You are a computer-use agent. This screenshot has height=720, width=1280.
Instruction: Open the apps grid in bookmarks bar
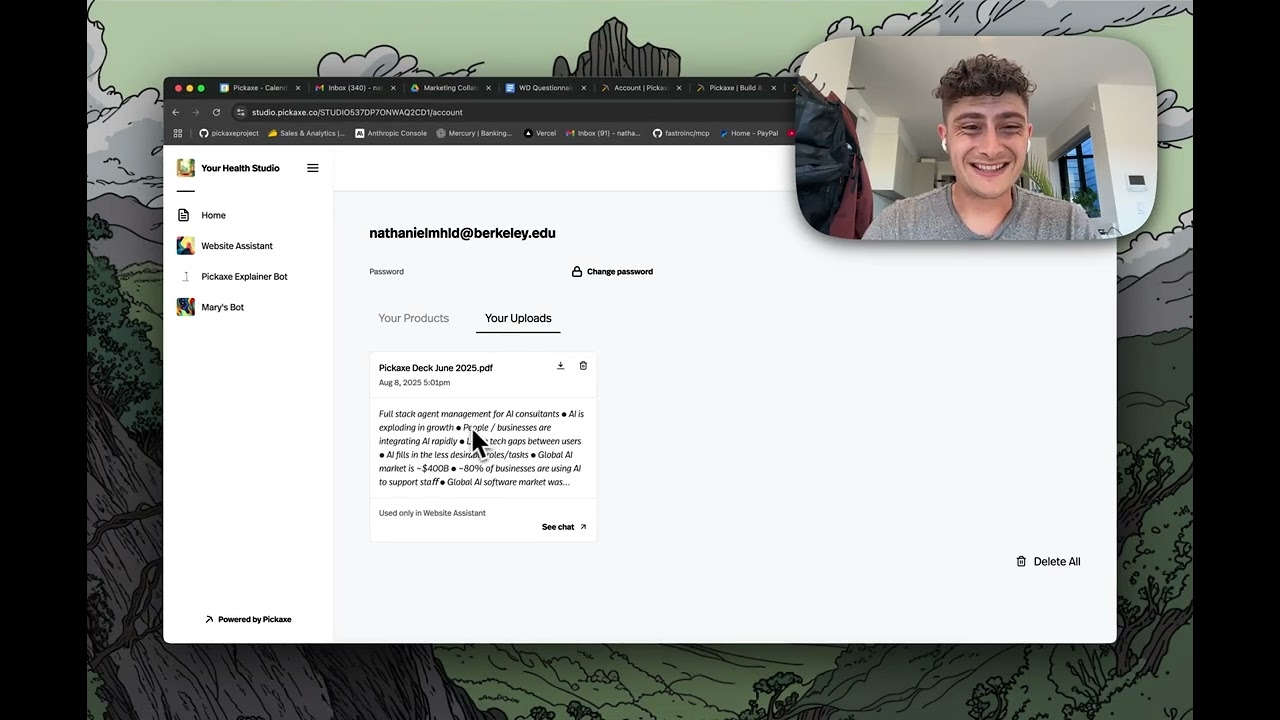[x=178, y=133]
